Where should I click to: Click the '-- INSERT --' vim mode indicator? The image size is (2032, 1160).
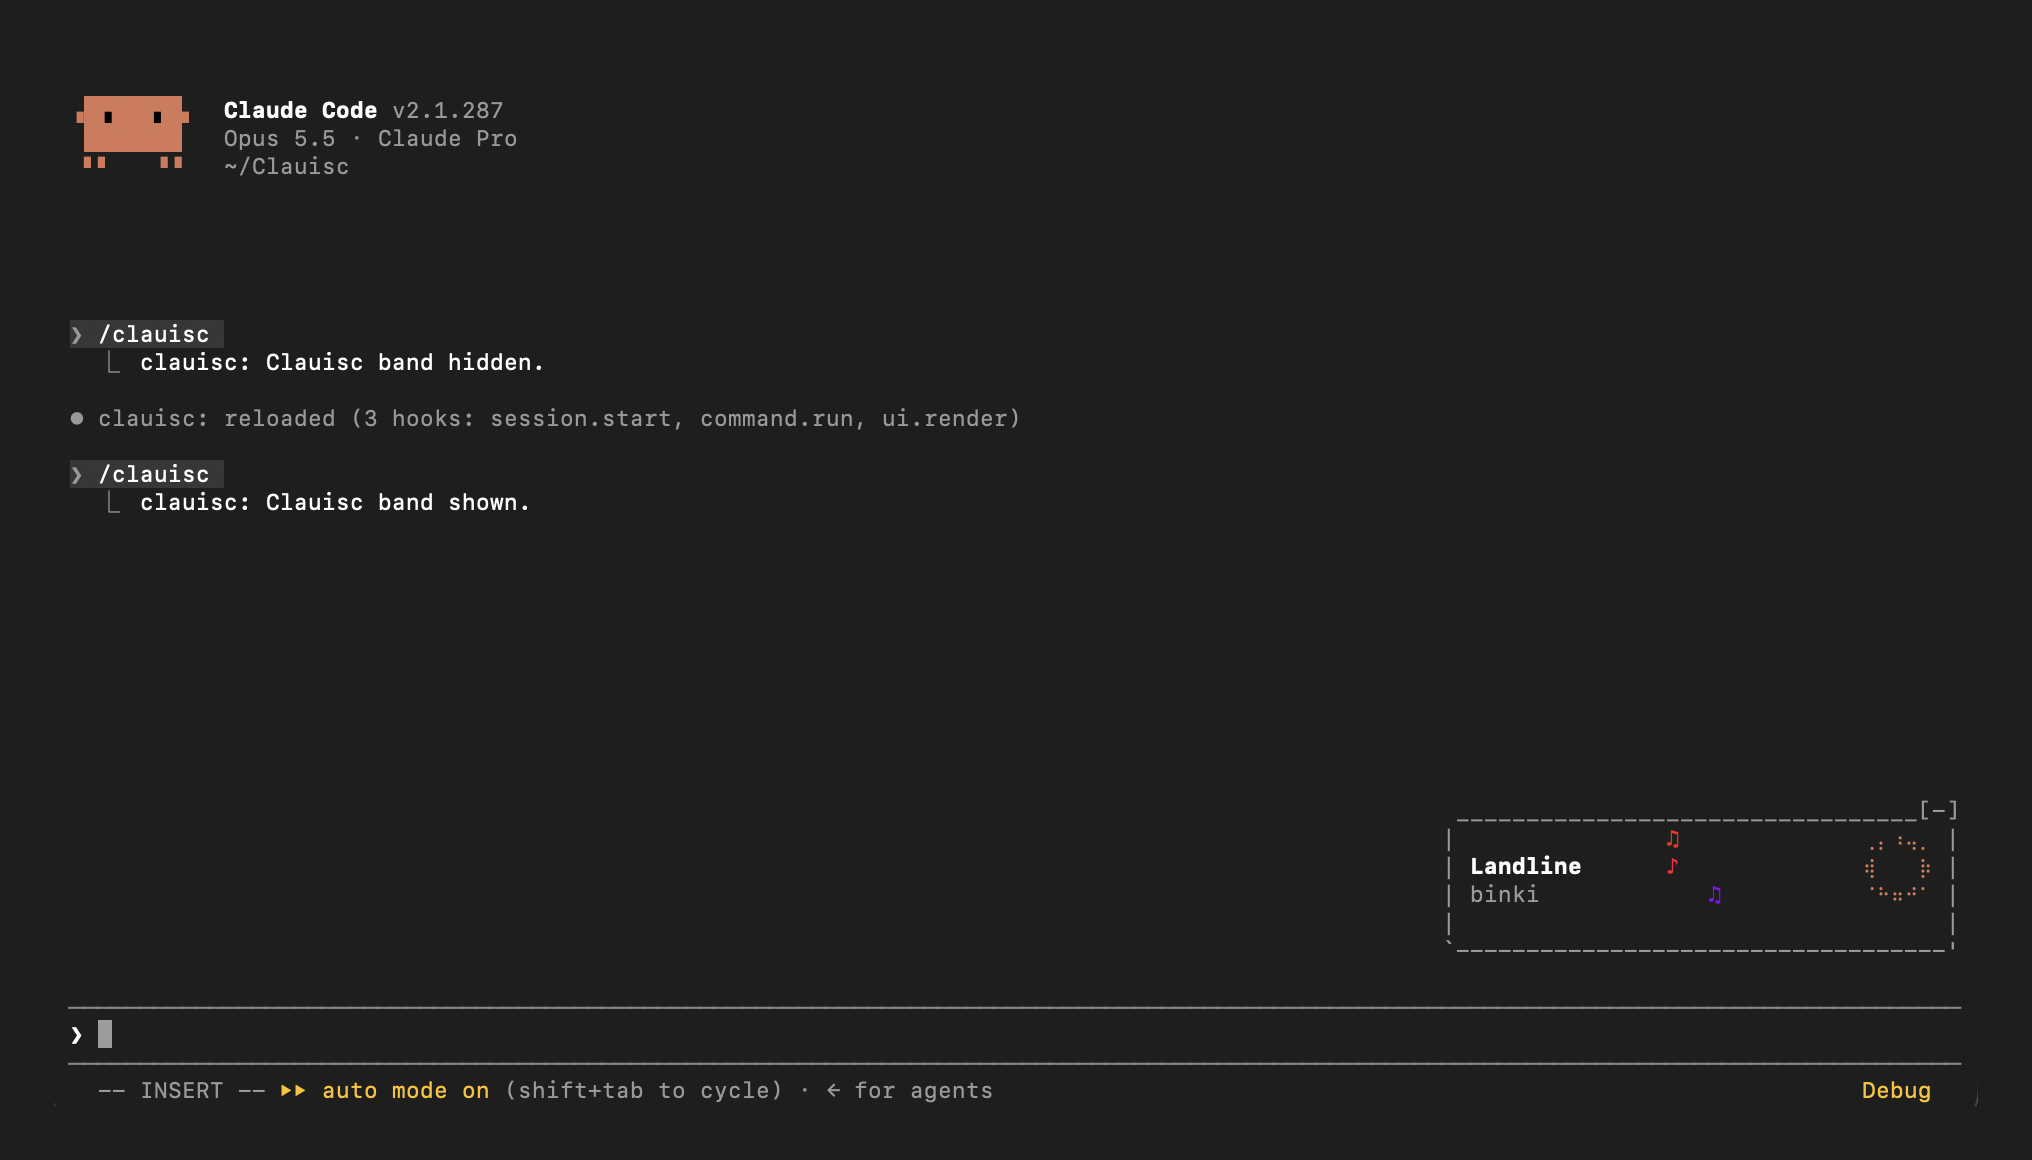coord(181,1091)
